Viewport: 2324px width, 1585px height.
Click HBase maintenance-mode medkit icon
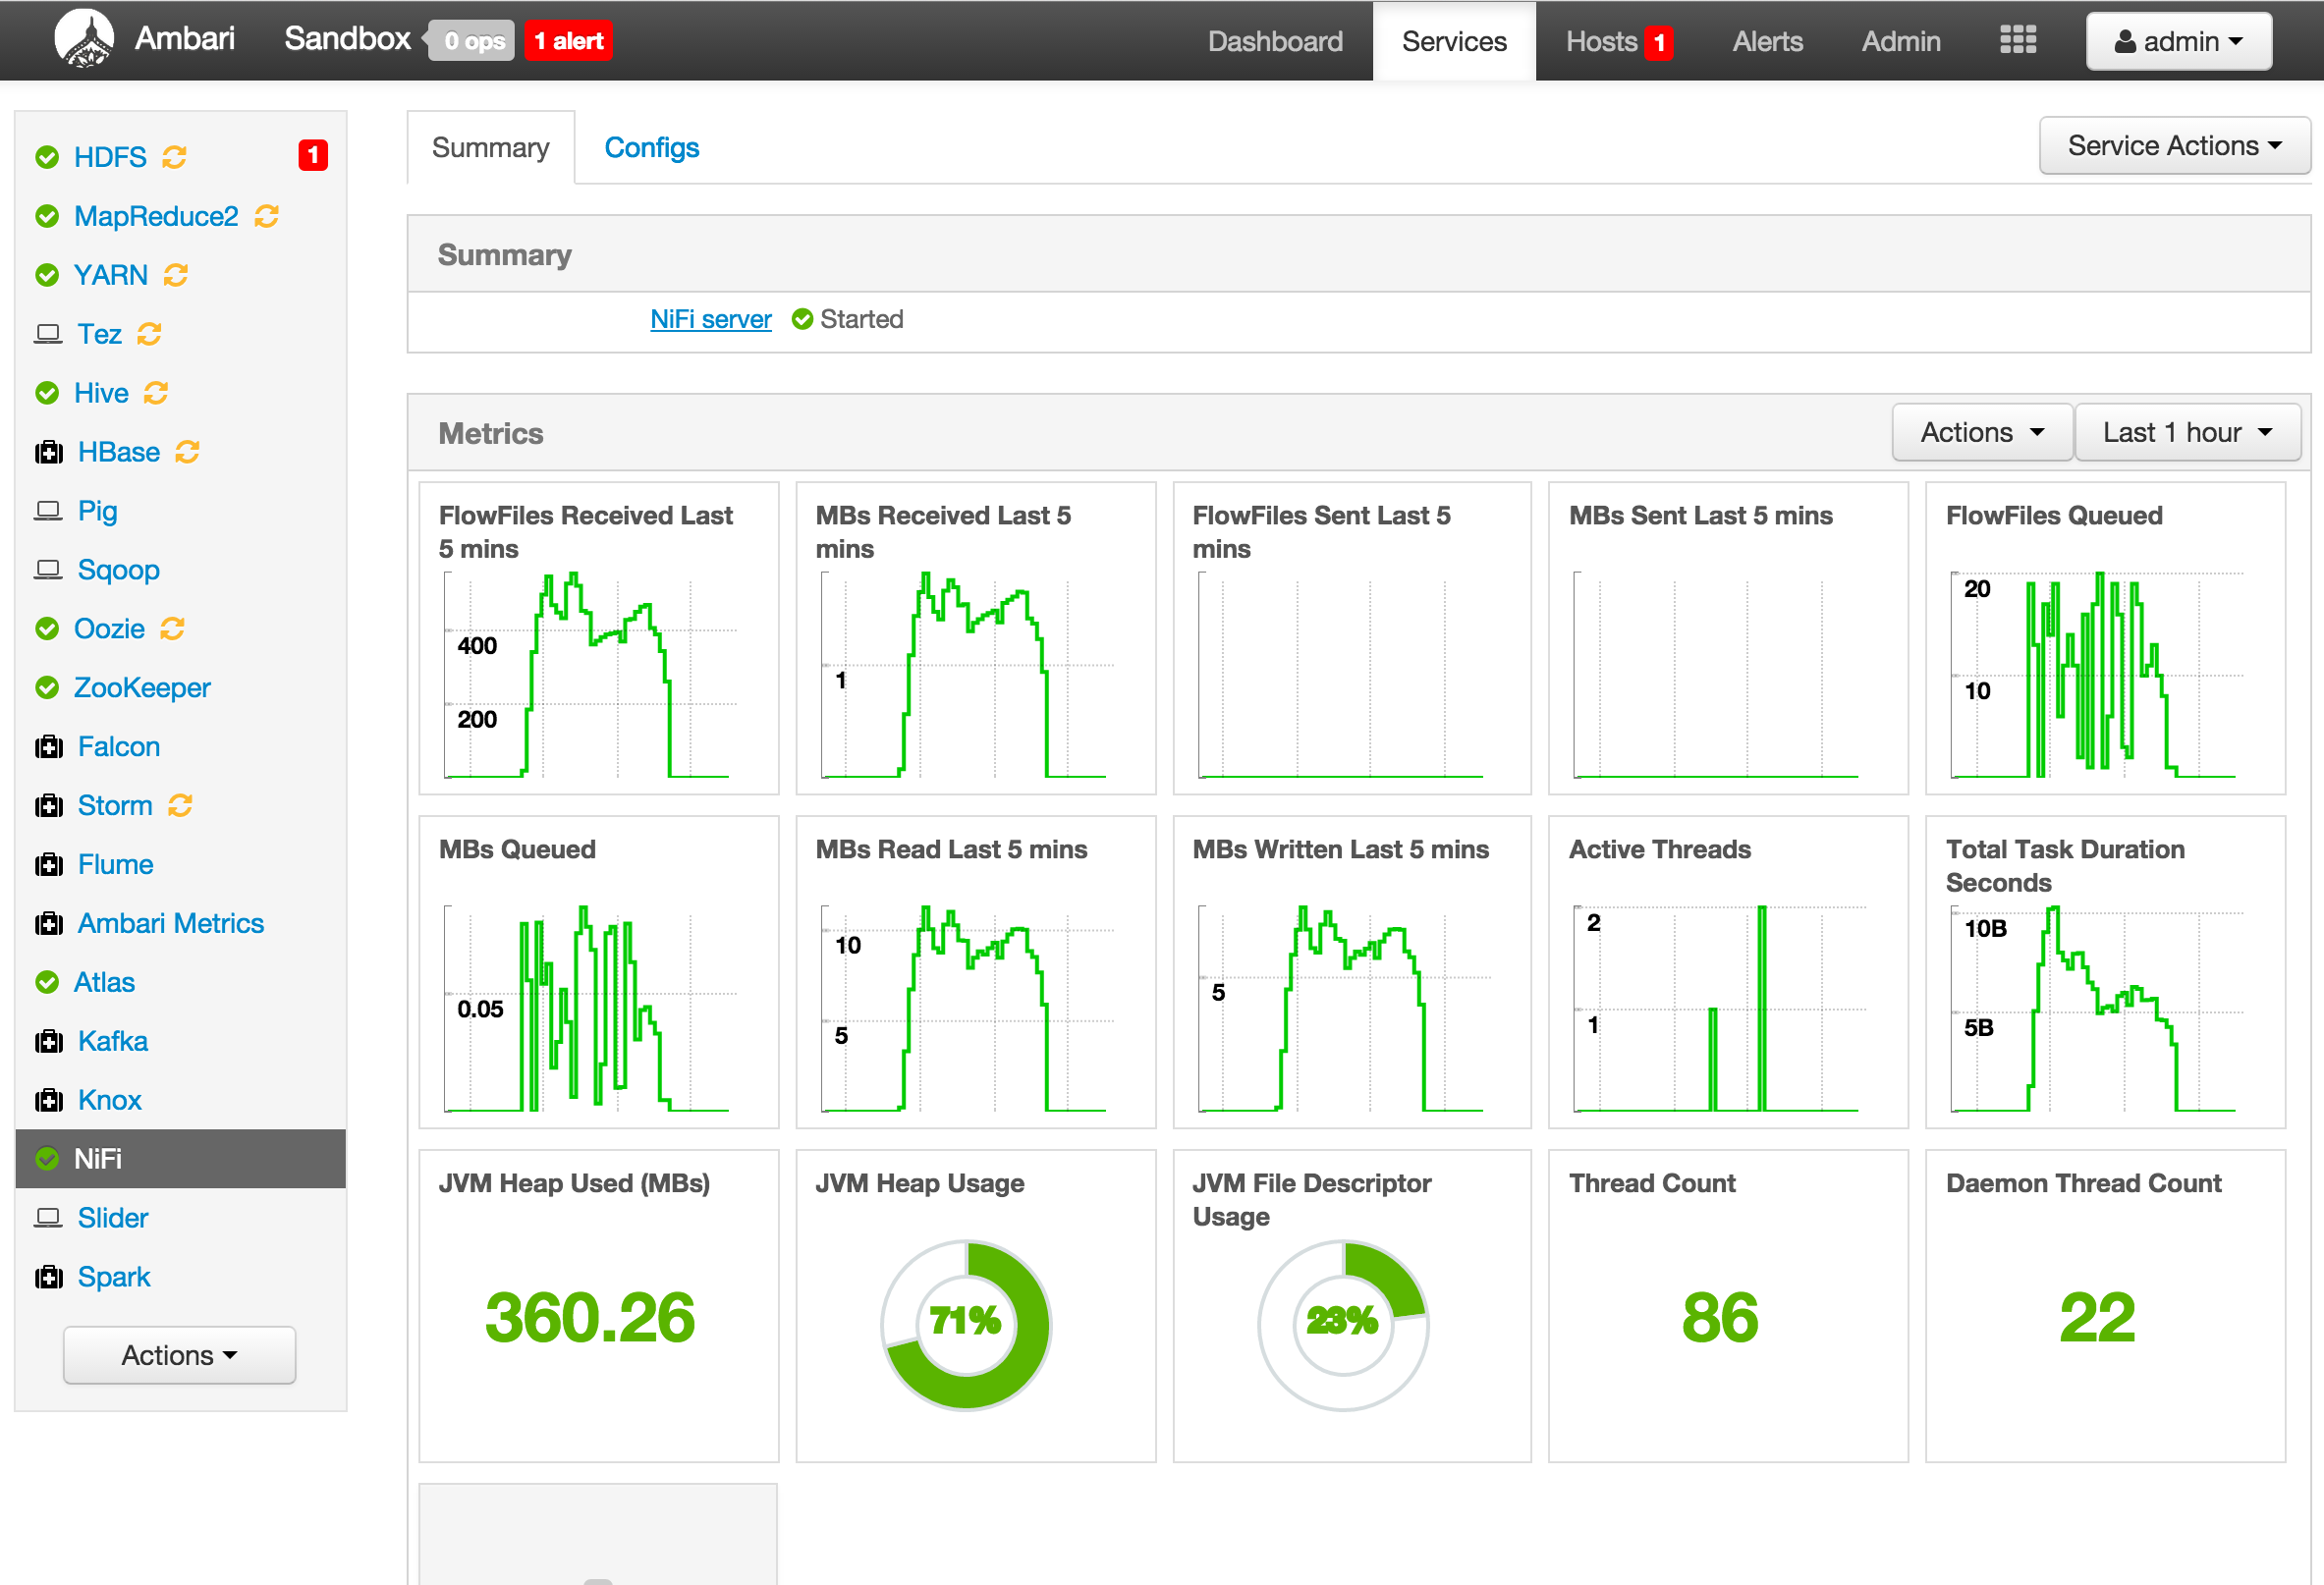click(x=48, y=452)
